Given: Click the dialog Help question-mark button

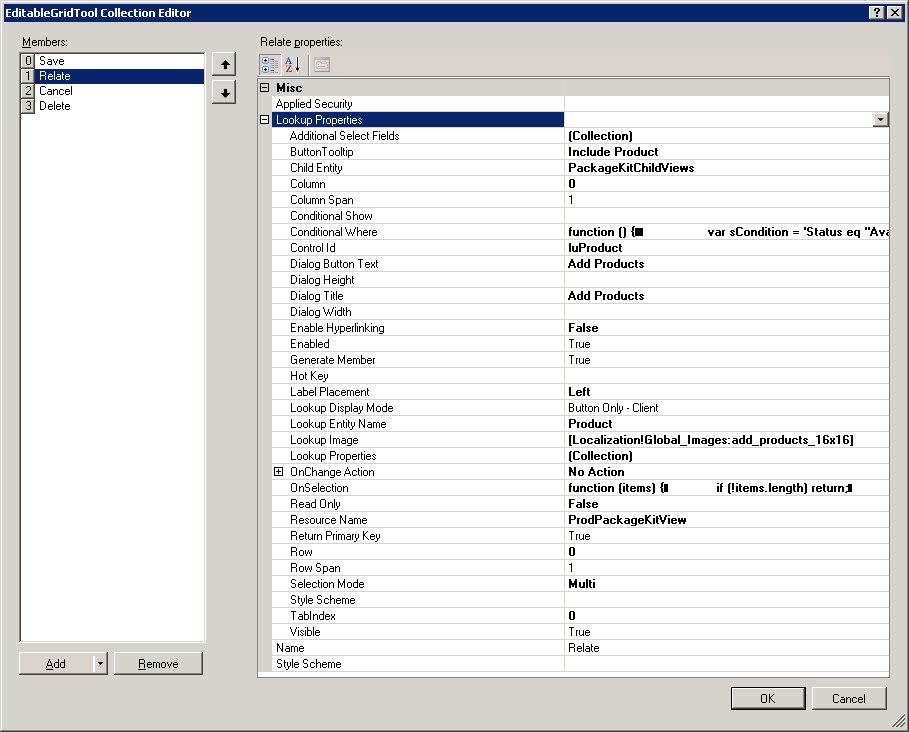Looking at the screenshot, I should coord(877,13).
